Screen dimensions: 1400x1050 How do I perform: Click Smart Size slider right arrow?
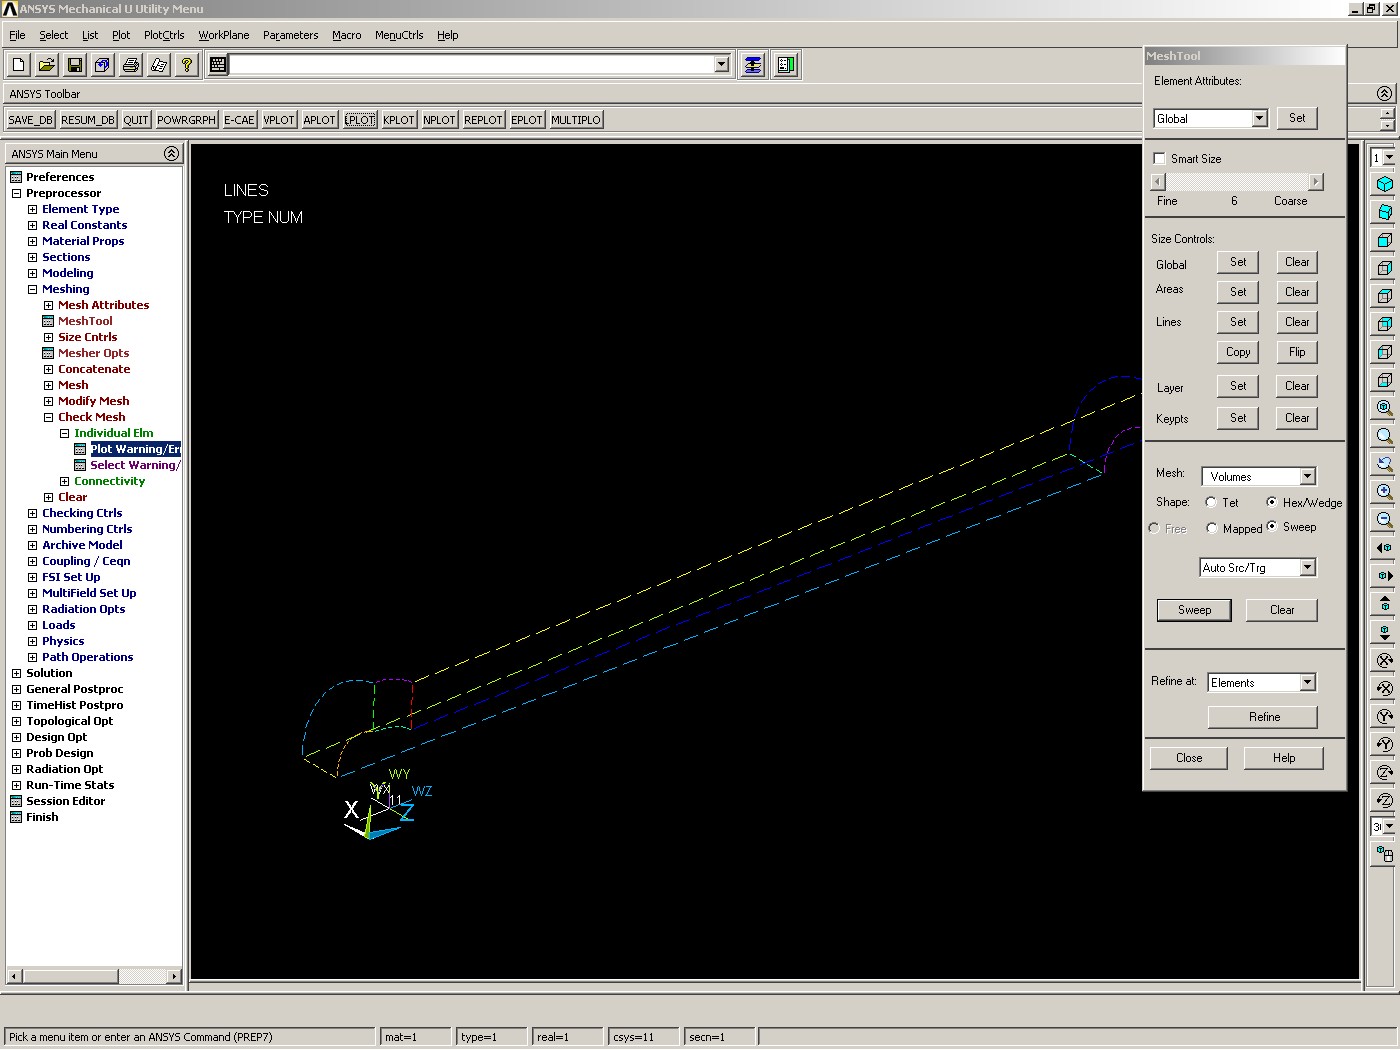1316,182
